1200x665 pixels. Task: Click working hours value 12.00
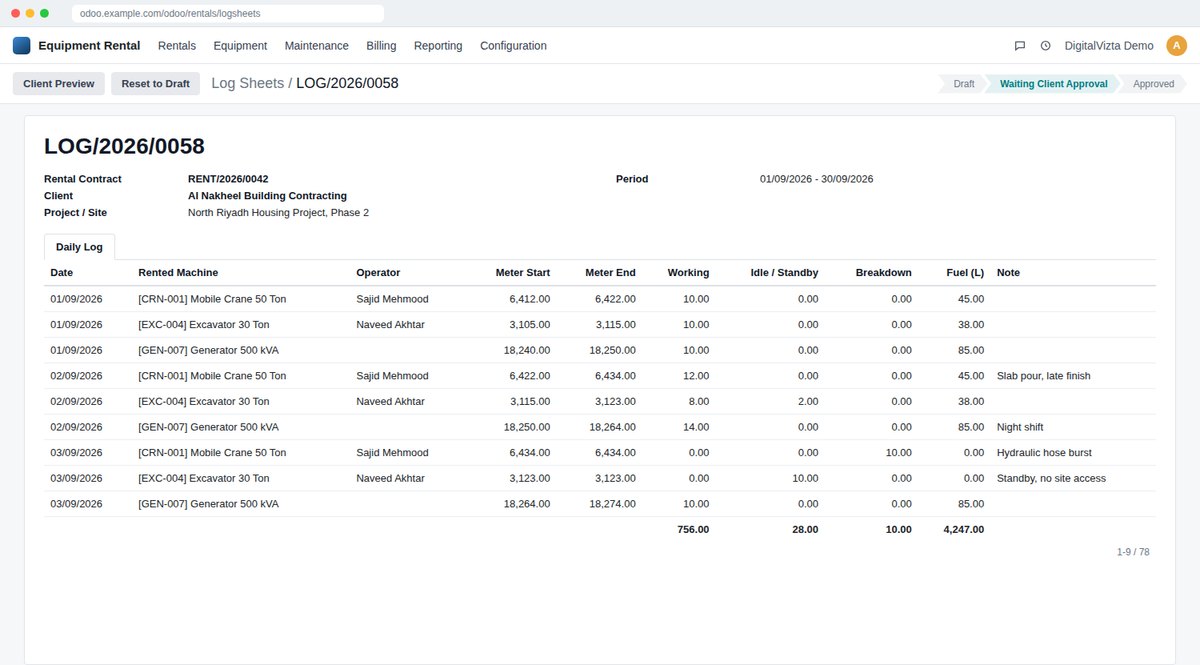pos(696,376)
